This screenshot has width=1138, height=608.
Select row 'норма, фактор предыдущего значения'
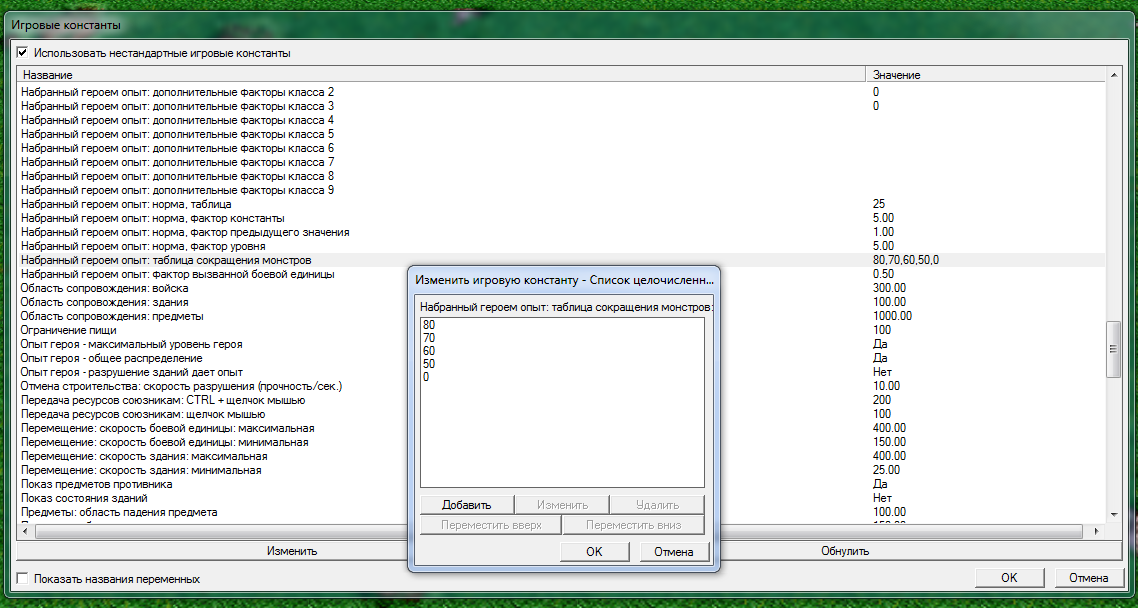[561, 232]
